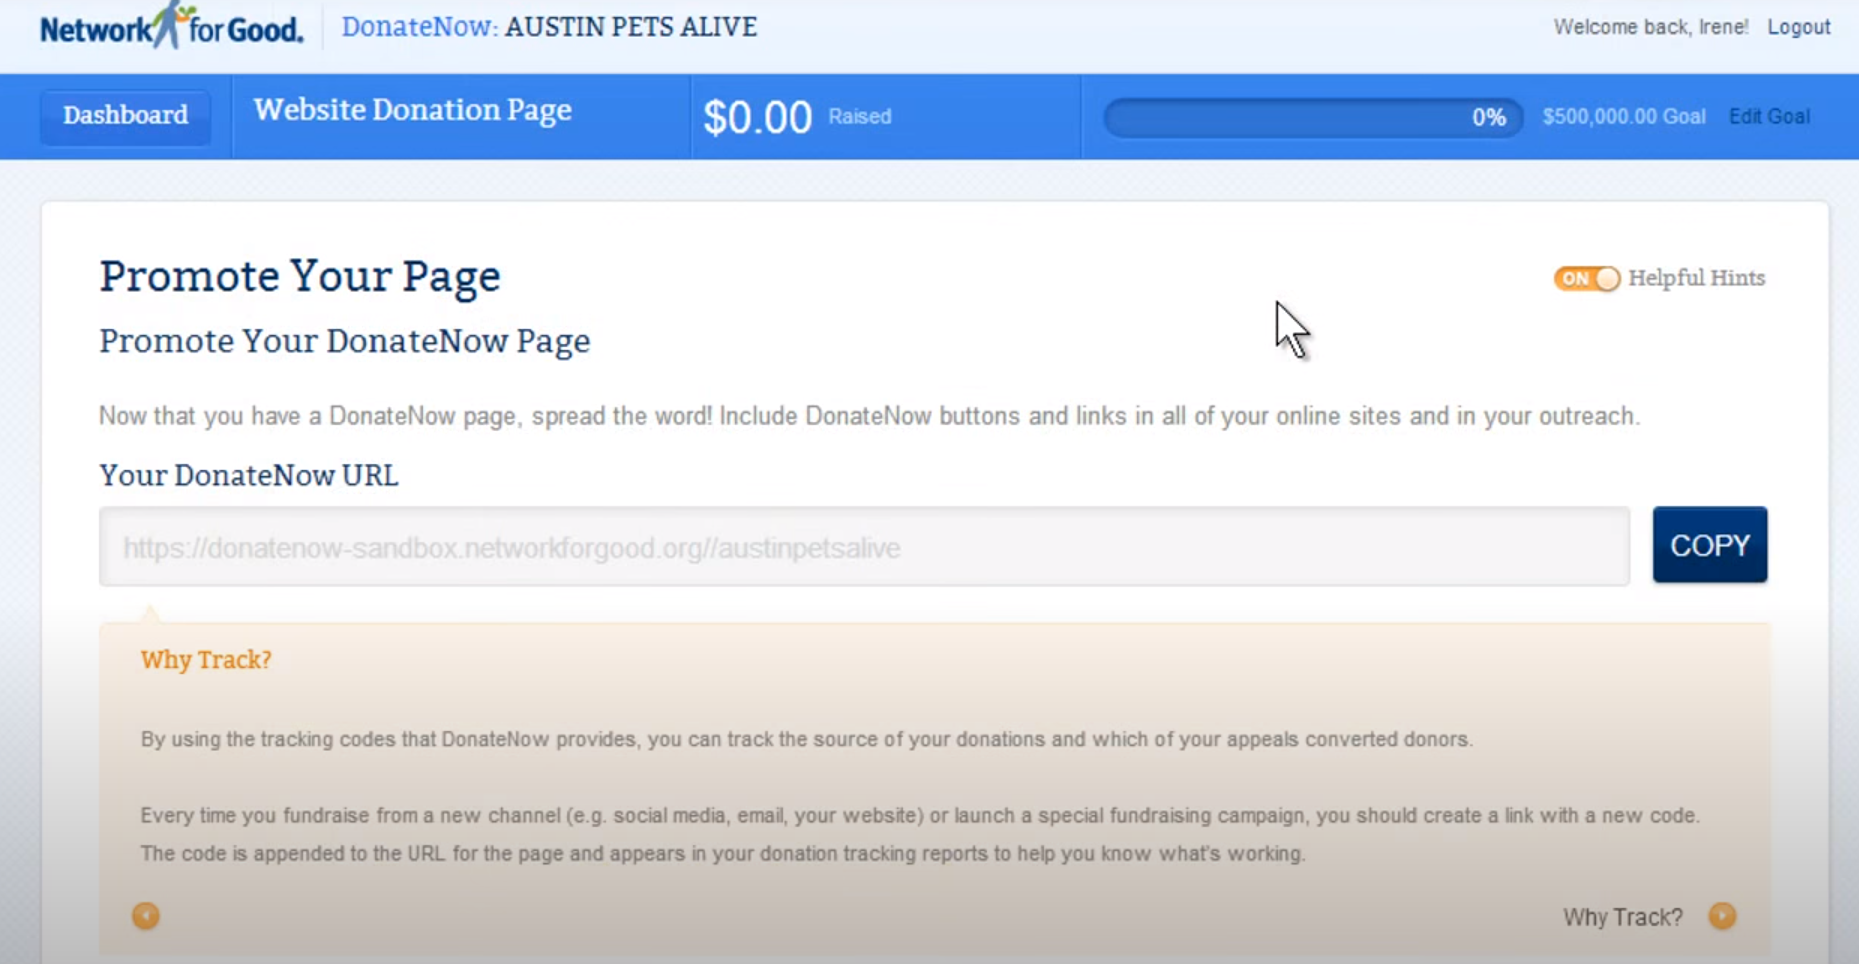
Task: Click the Why Track? label beside next arrow
Action: point(1622,917)
